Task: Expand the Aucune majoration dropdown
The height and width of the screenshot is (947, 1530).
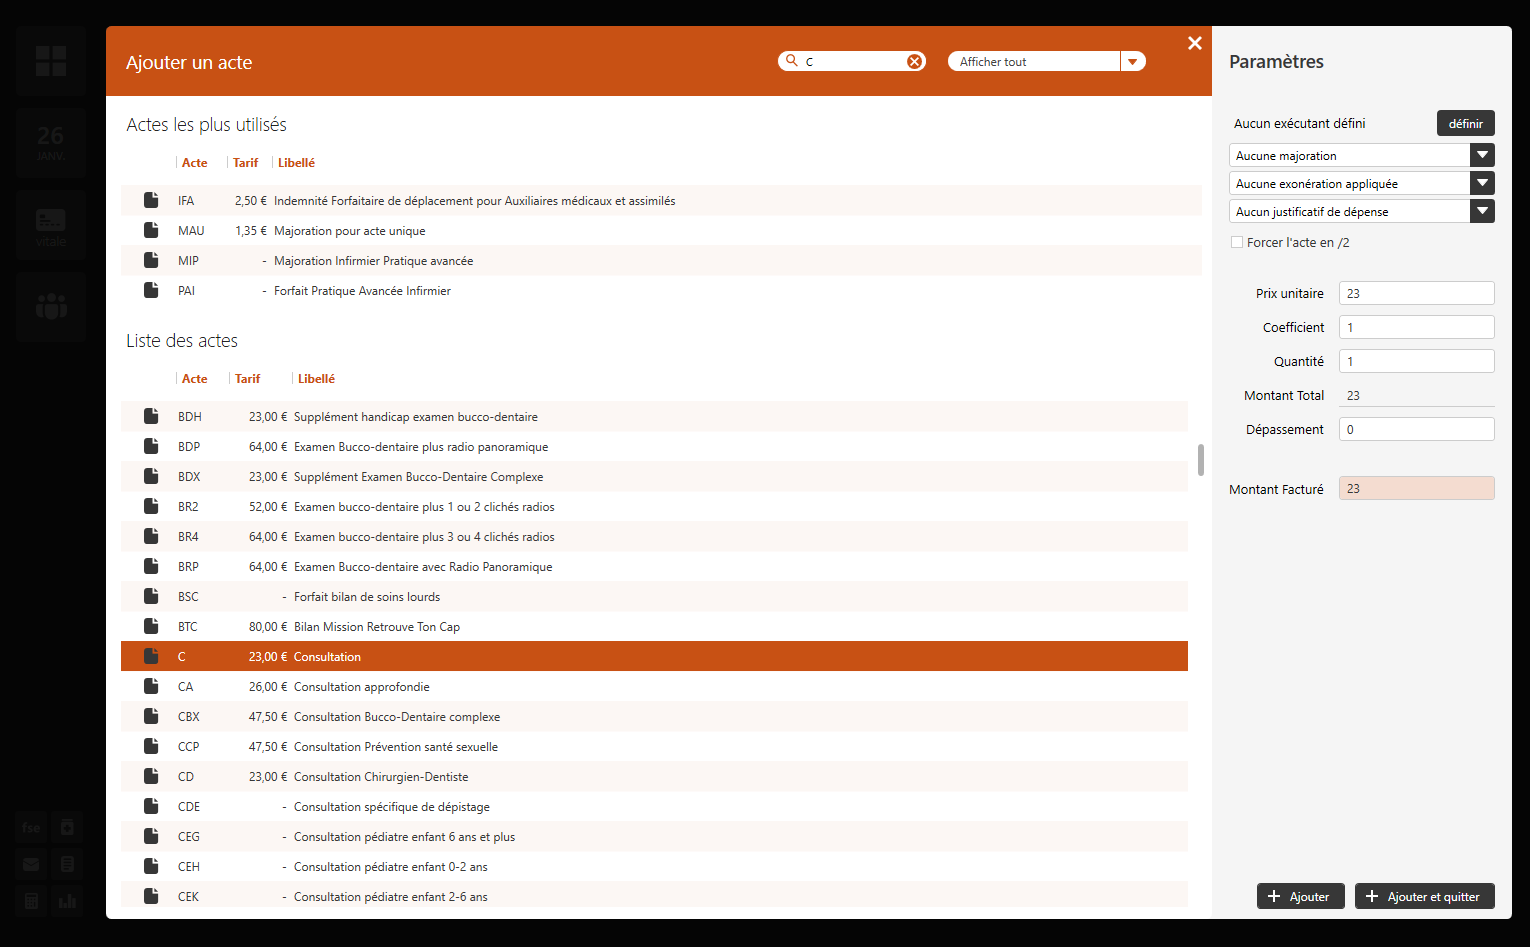Action: point(1482,155)
